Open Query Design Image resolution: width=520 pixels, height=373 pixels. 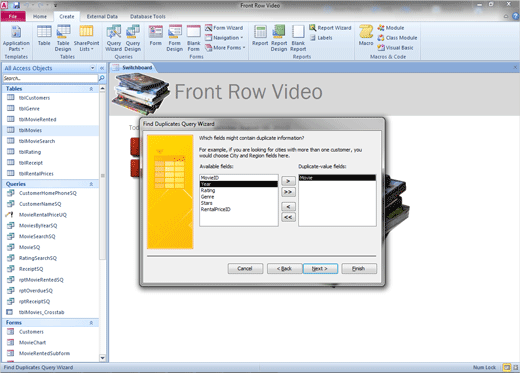[133, 38]
